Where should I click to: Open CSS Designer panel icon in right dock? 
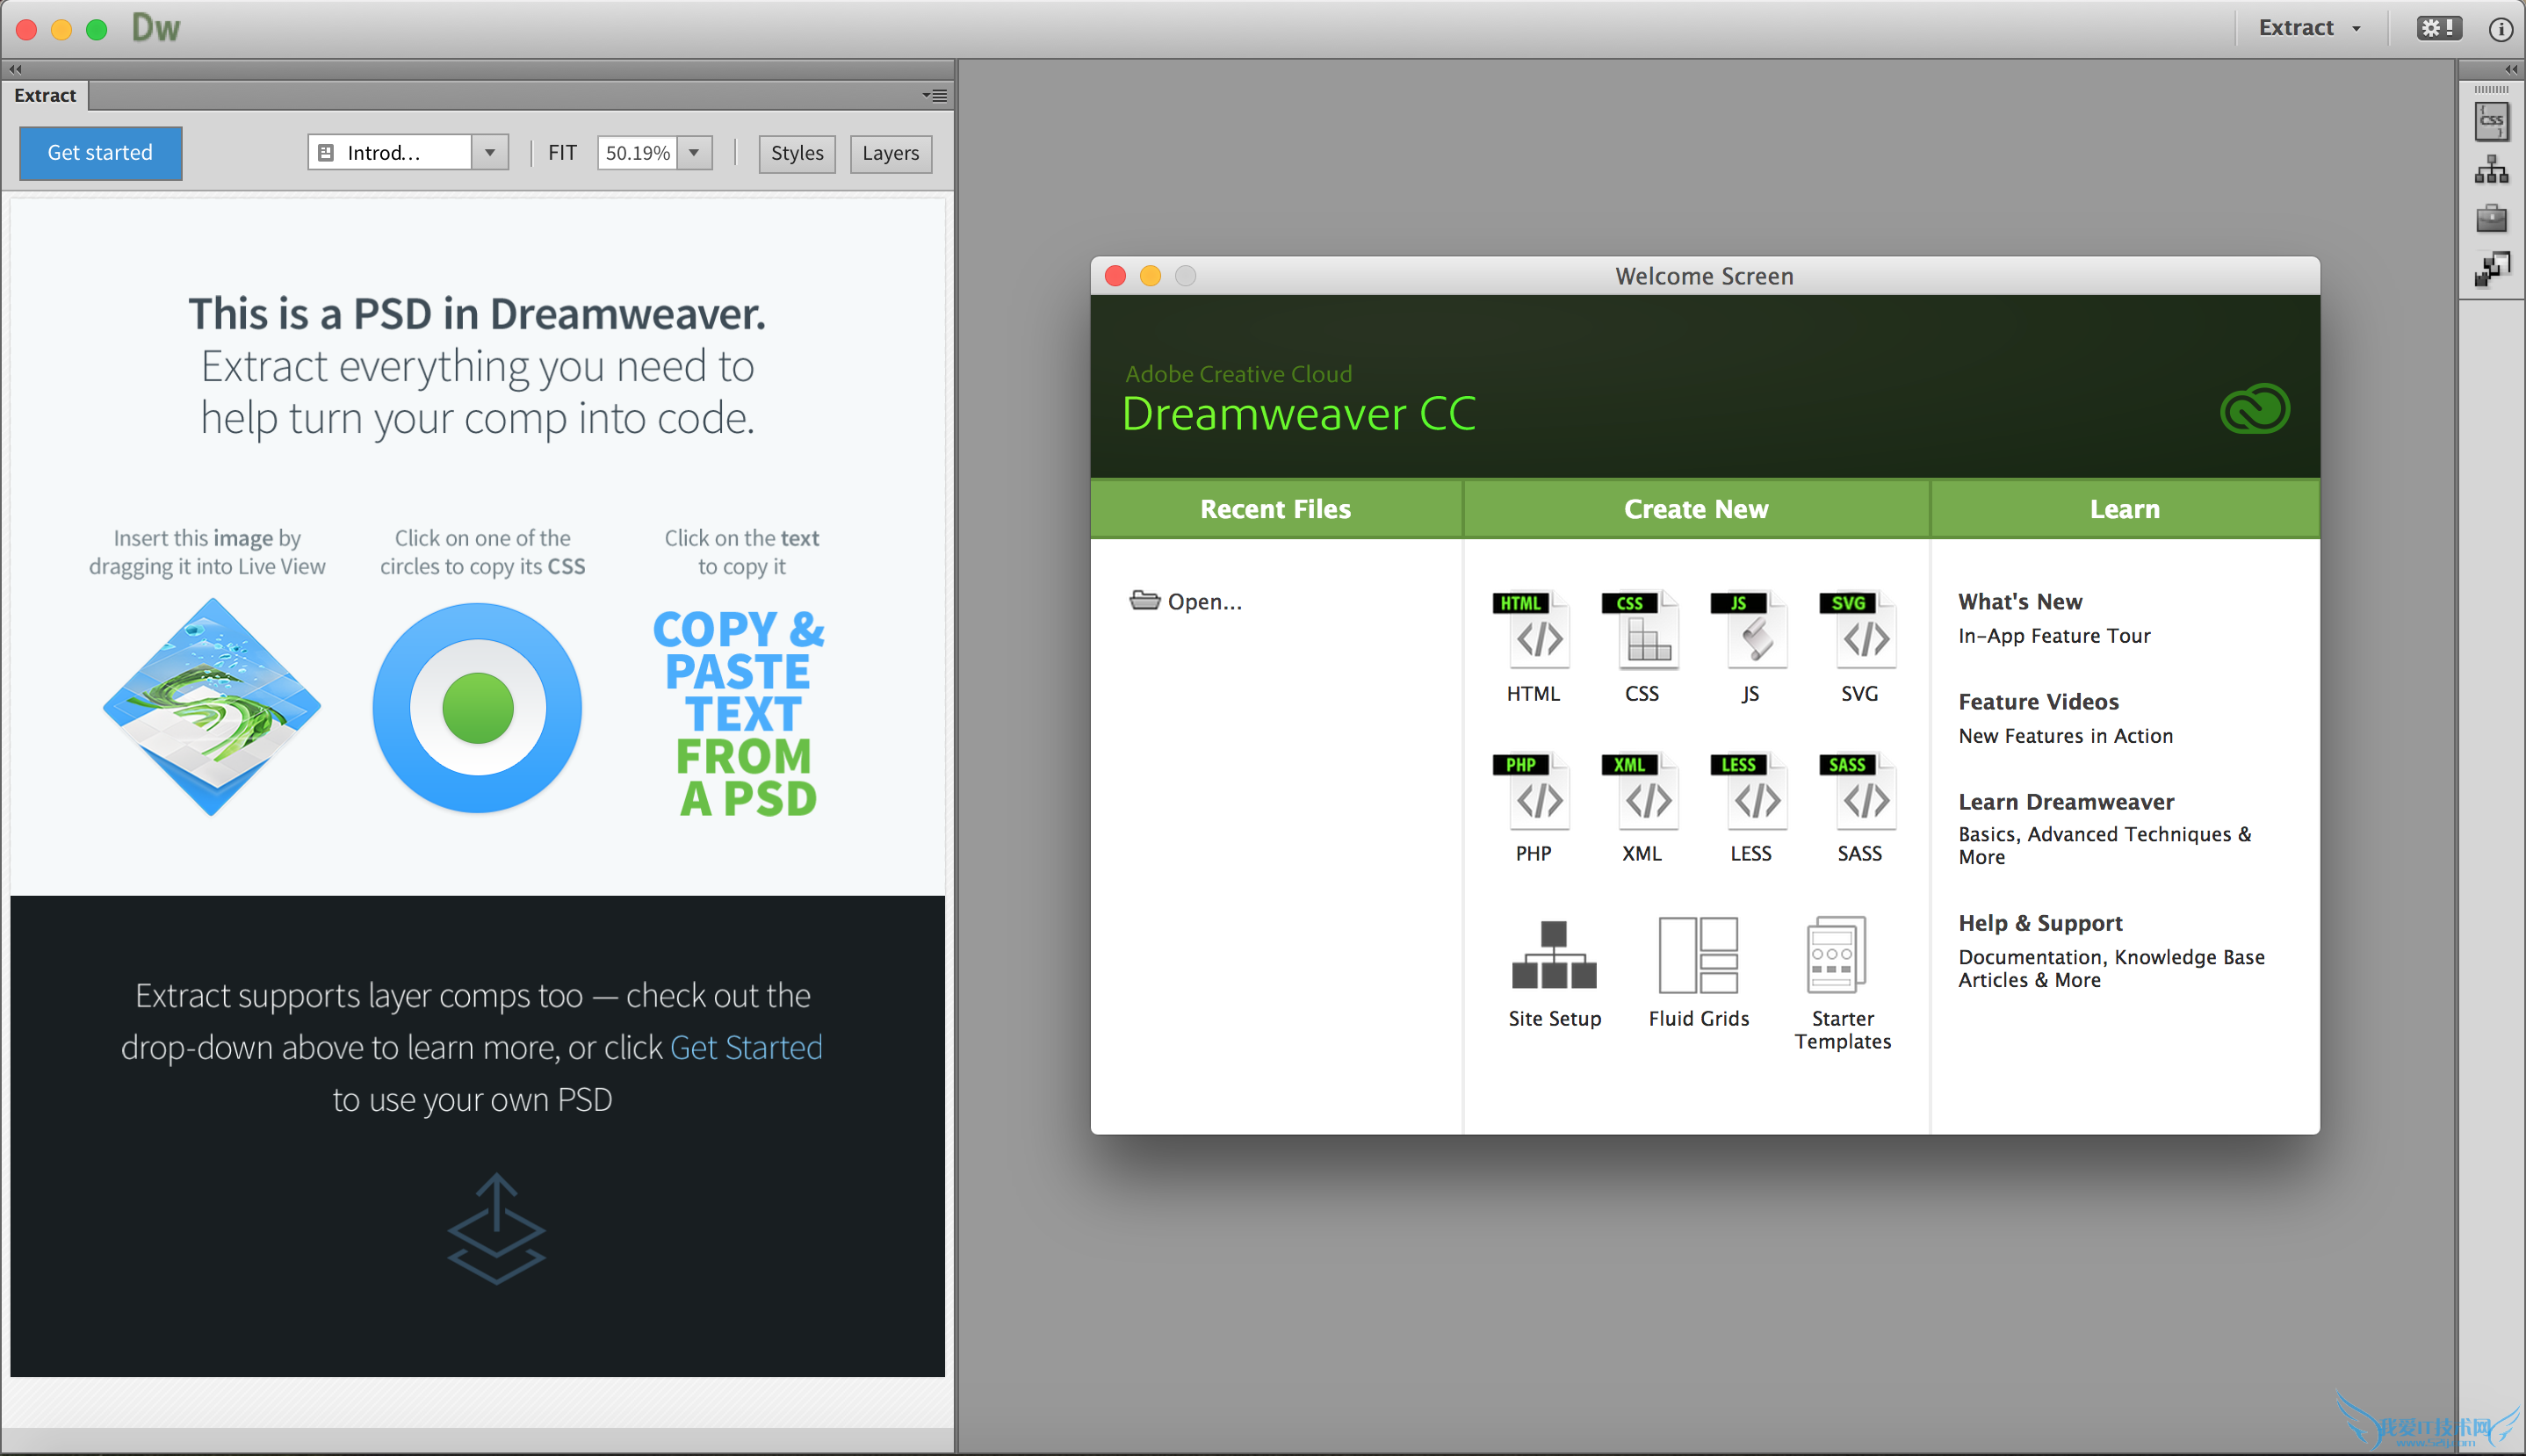[x=2490, y=122]
